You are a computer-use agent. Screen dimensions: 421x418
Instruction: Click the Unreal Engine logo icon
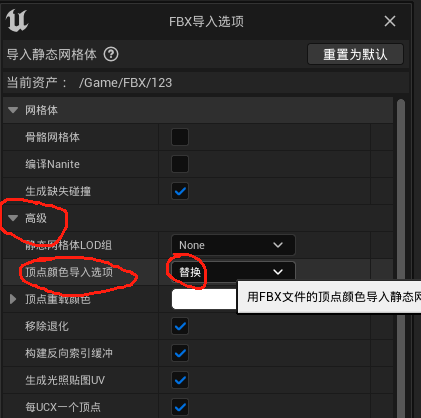click(x=17, y=21)
